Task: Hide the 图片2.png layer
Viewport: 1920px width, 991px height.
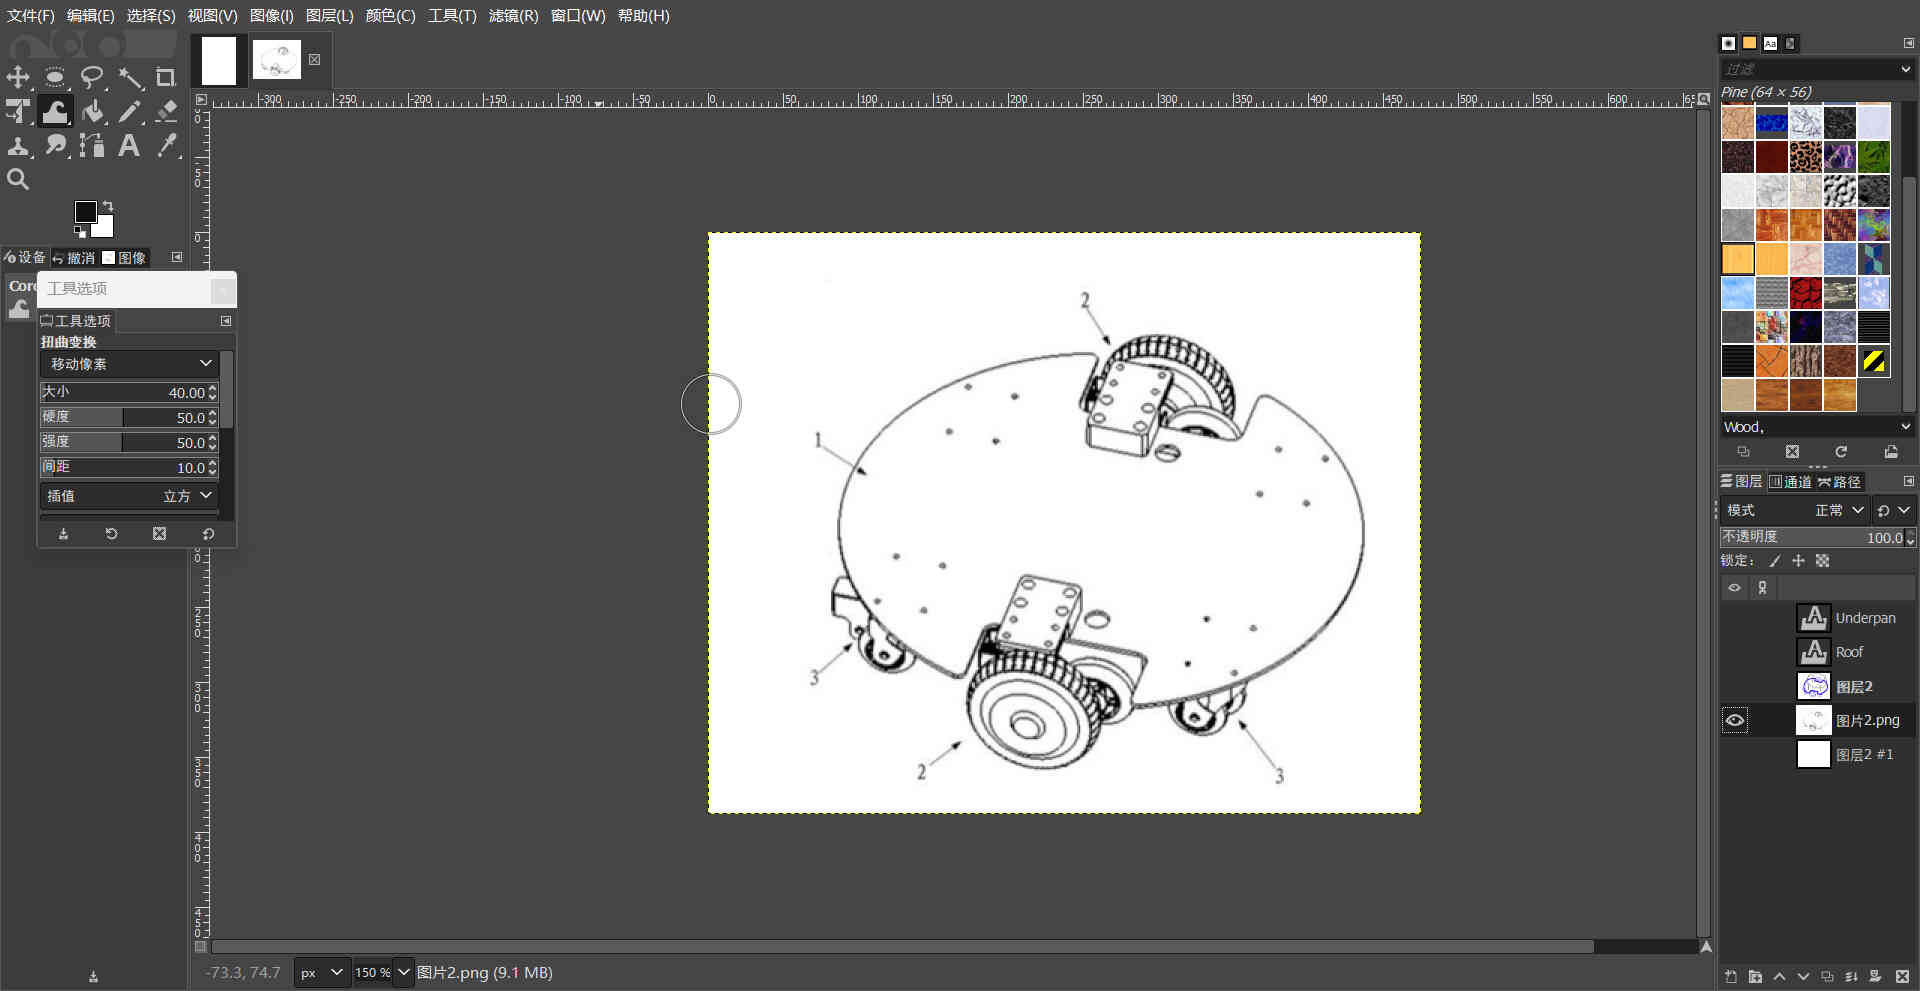Action: [x=1735, y=720]
